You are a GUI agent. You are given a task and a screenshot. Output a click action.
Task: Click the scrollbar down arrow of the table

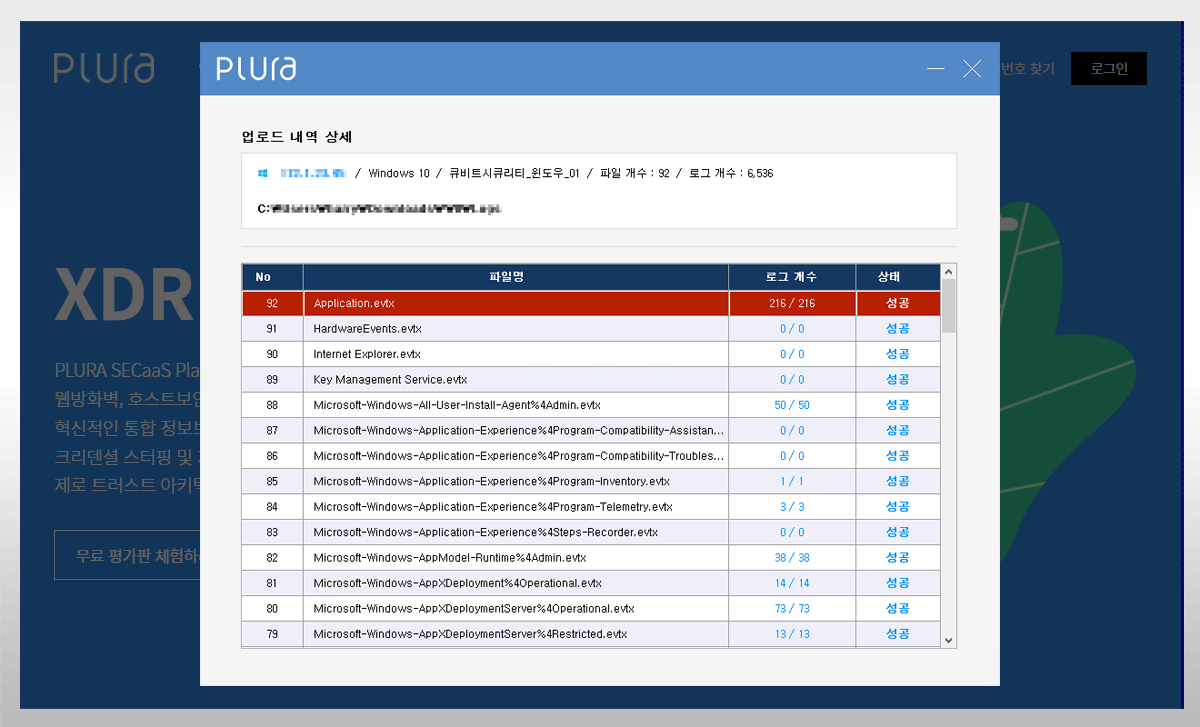click(949, 640)
